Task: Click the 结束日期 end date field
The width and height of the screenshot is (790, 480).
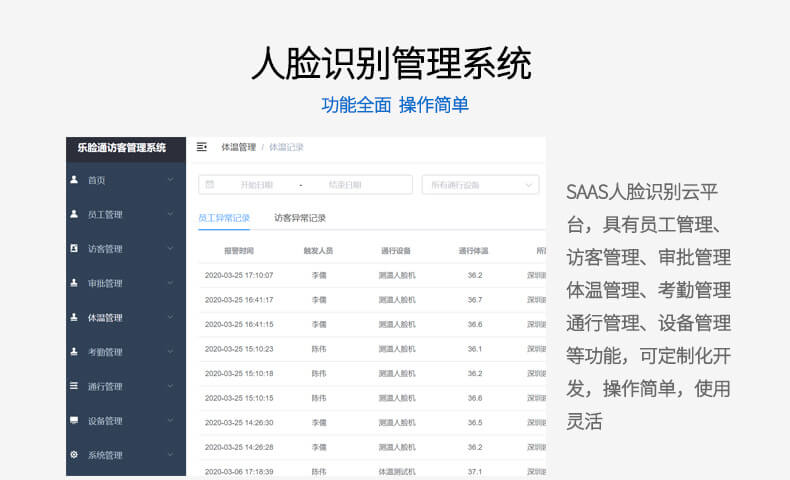Action: (345, 185)
